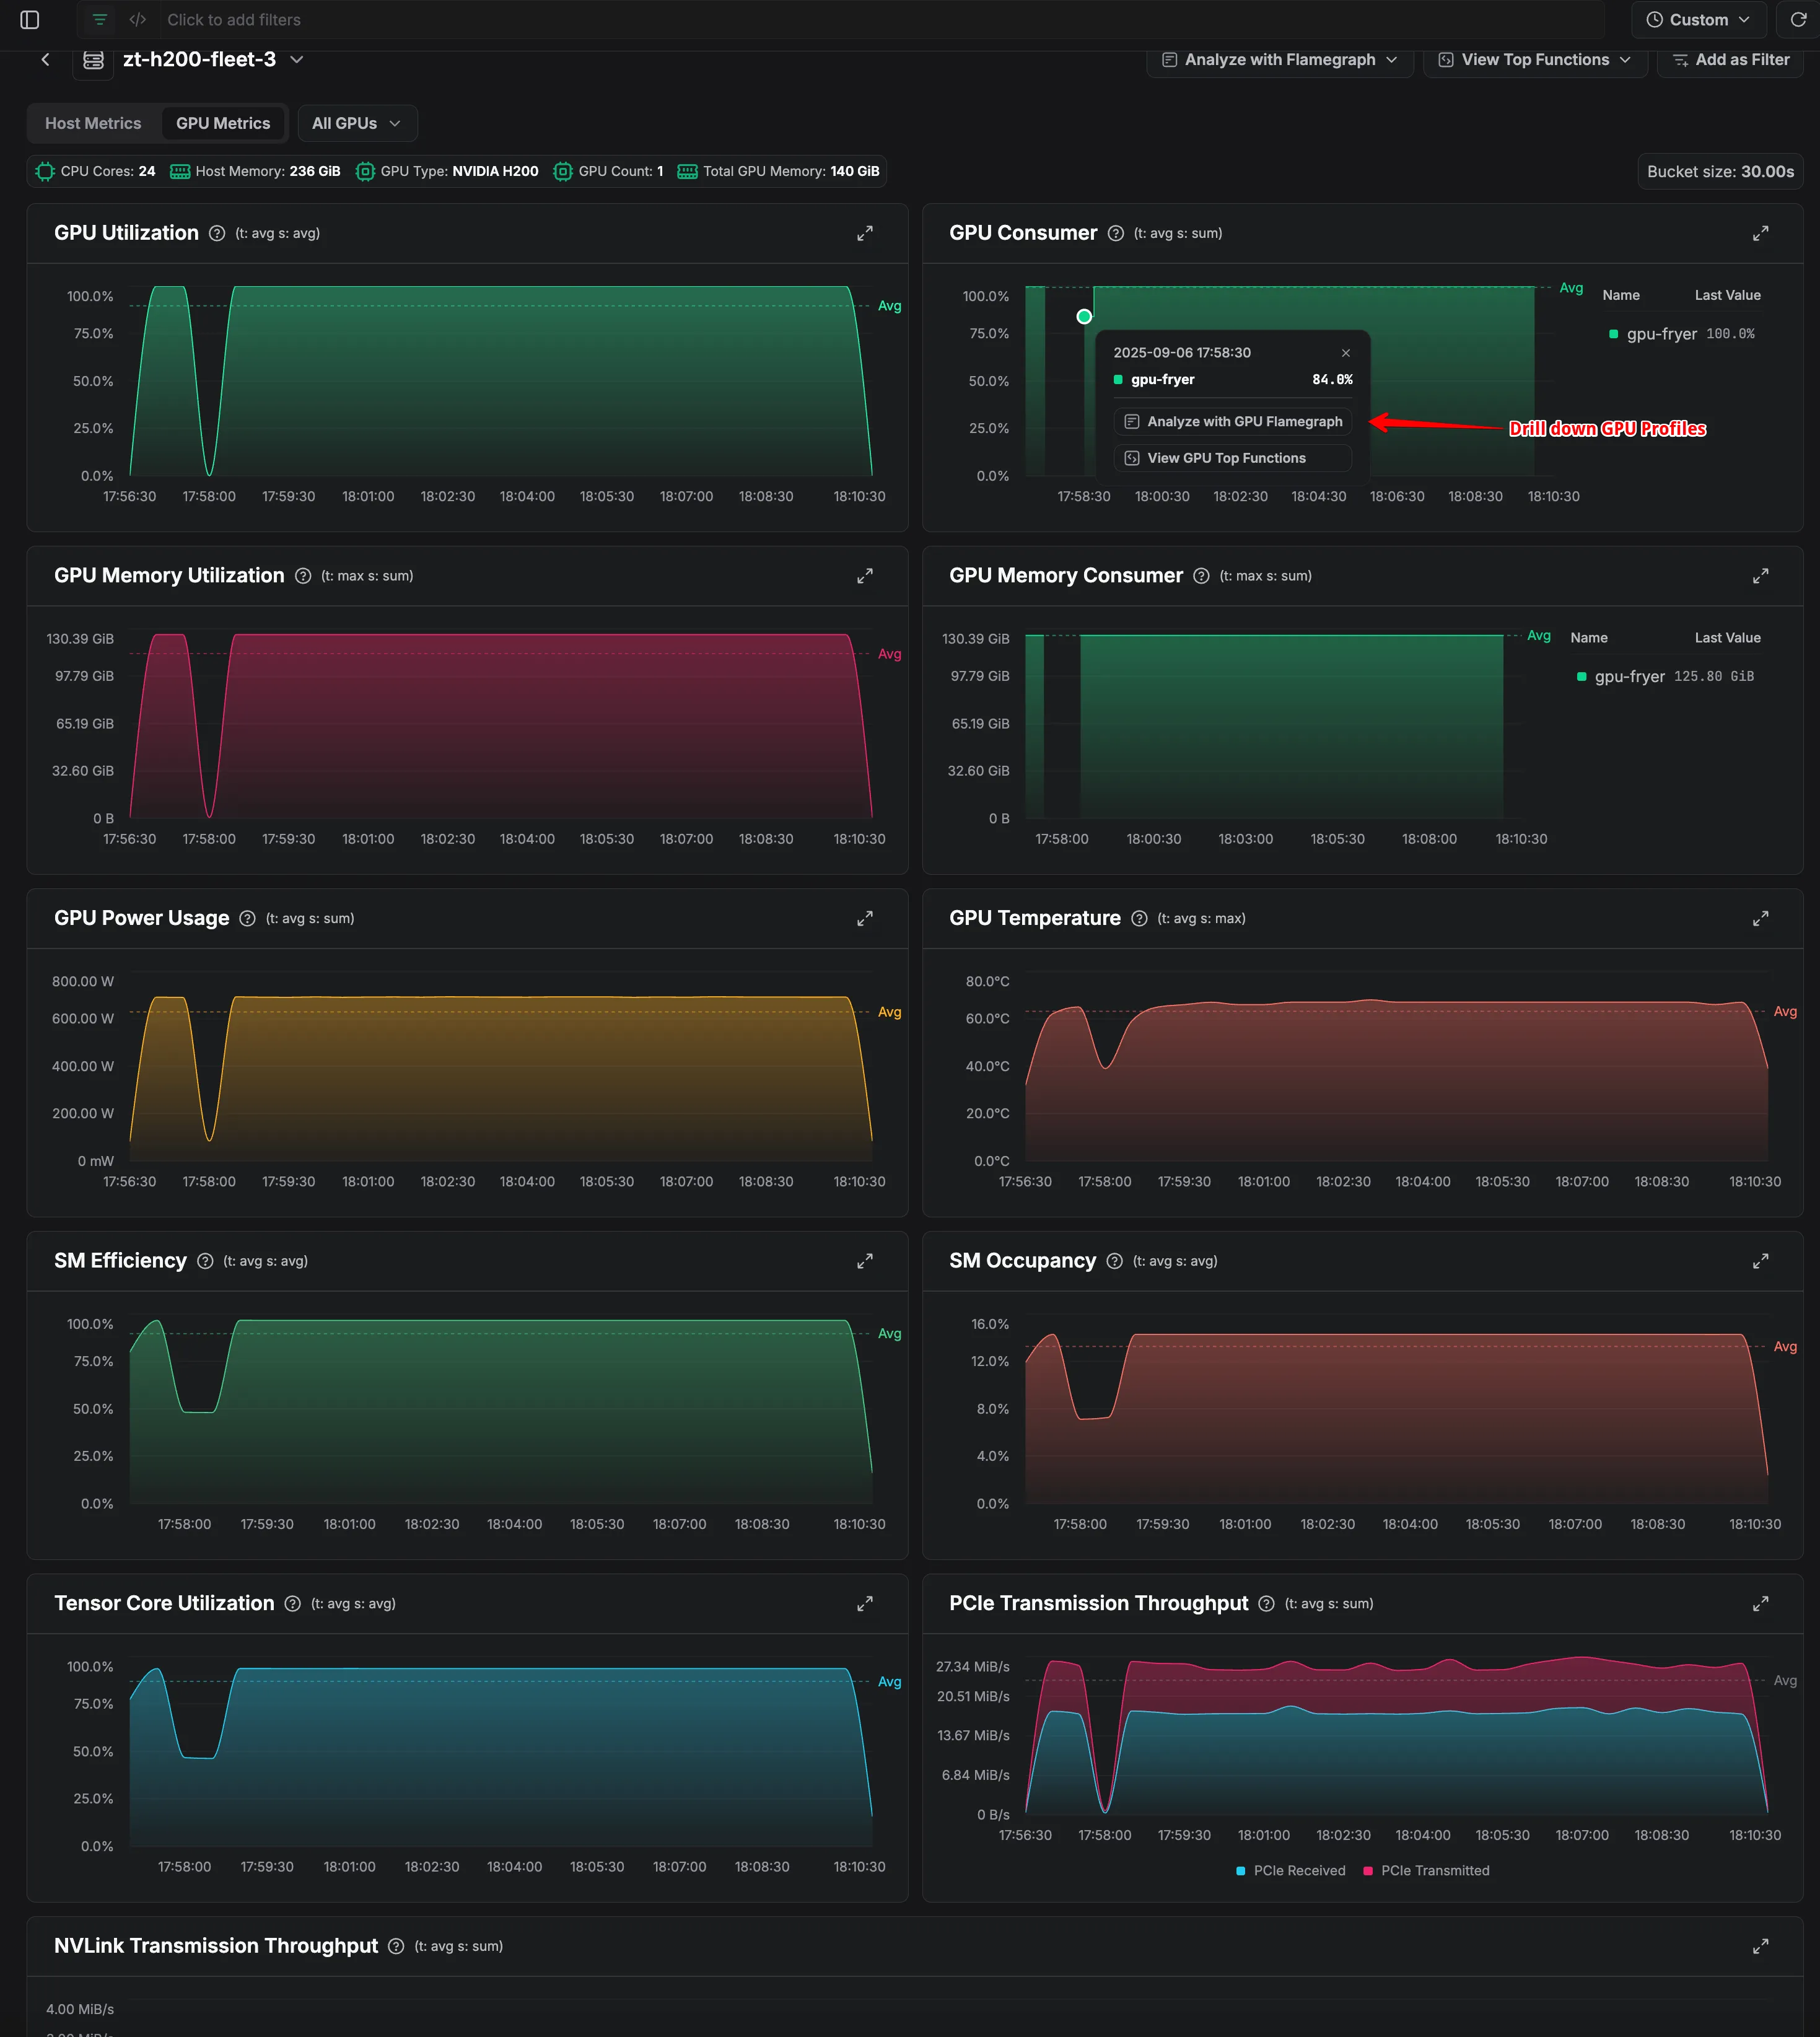1820x2037 pixels.
Task: Open the Custom time range dropdown
Action: point(1697,19)
